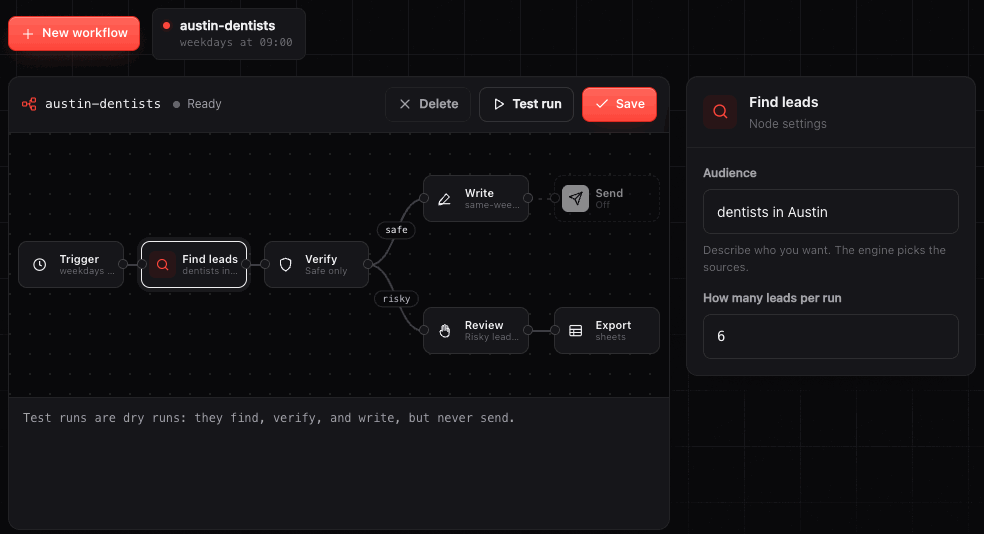Select the Verify node label

tap(321, 259)
